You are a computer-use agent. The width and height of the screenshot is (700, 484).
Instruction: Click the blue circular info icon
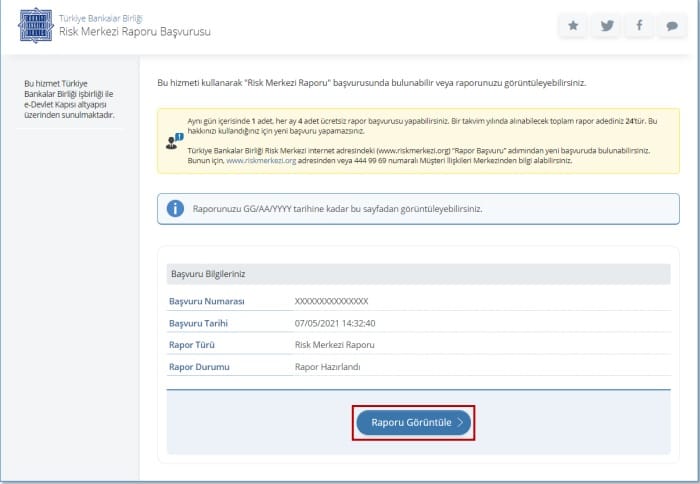click(x=176, y=208)
